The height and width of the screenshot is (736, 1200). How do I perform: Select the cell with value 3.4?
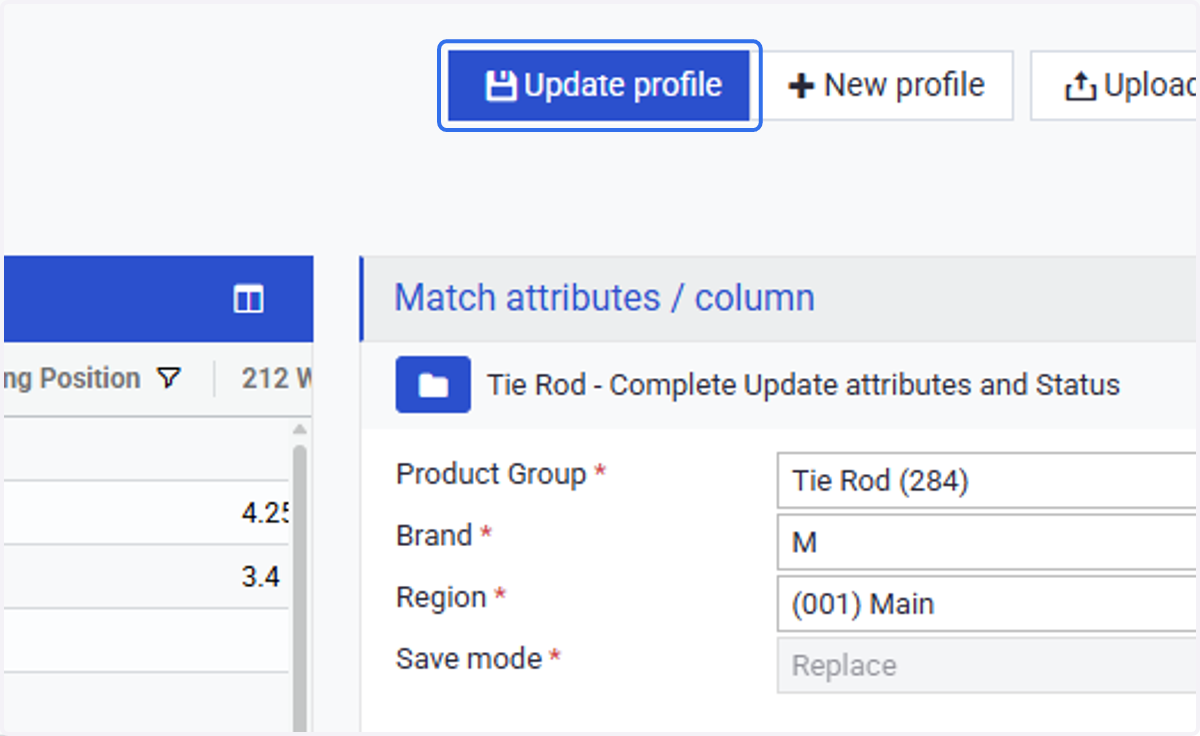point(261,576)
